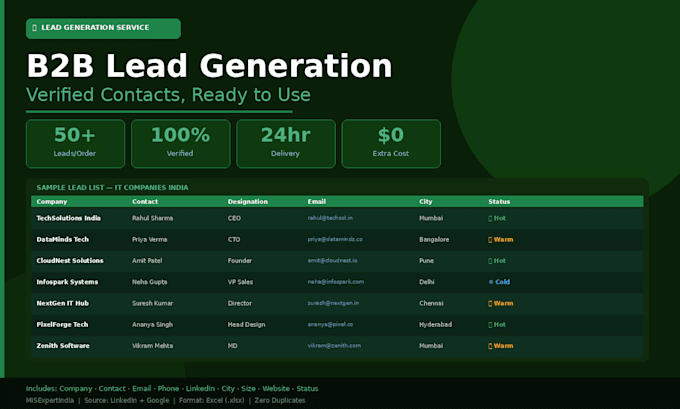Open the rahul@techsol.in email address
The width and height of the screenshot is (680, 409).
coord(330,218)
